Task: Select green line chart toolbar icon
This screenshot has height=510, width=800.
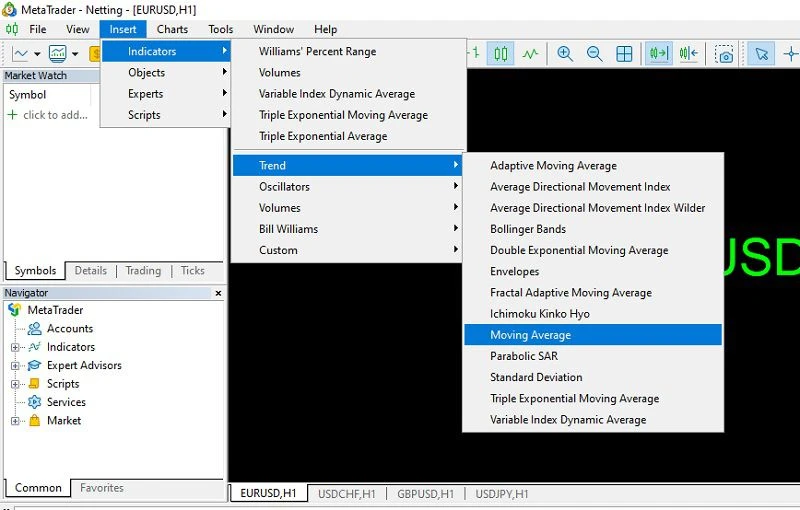Action: (x=530, y=54)
